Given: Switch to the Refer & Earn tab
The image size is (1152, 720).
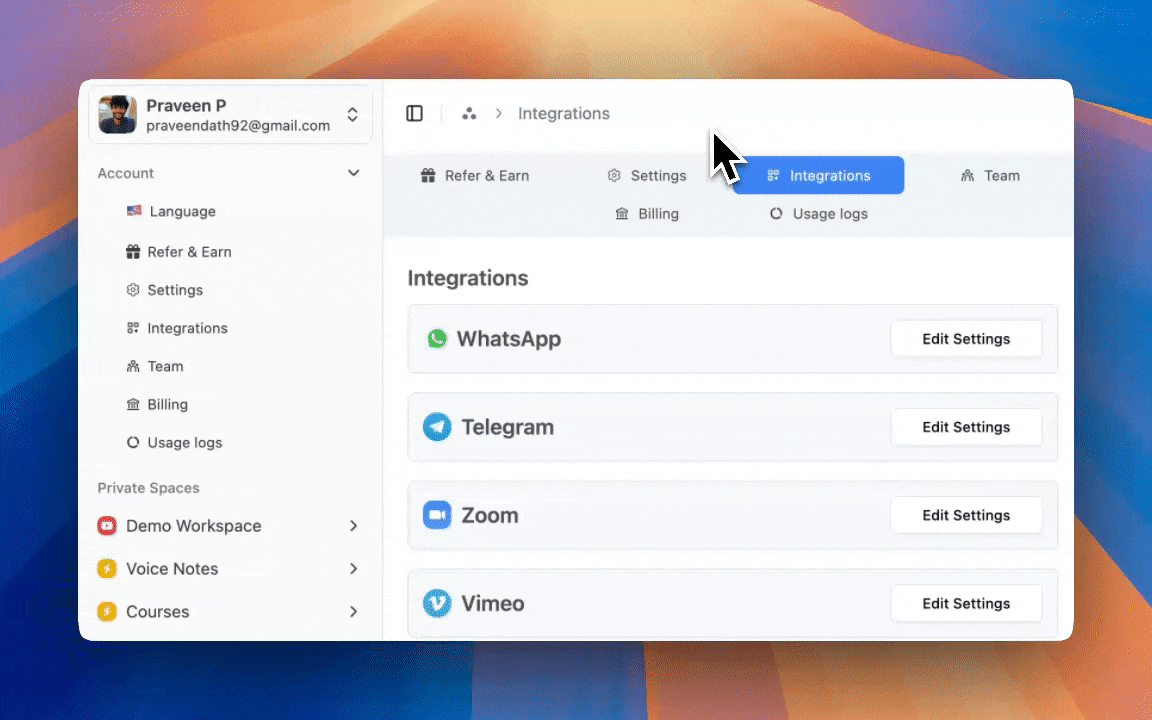Looking at the screenshot, I should coord(475,176).
